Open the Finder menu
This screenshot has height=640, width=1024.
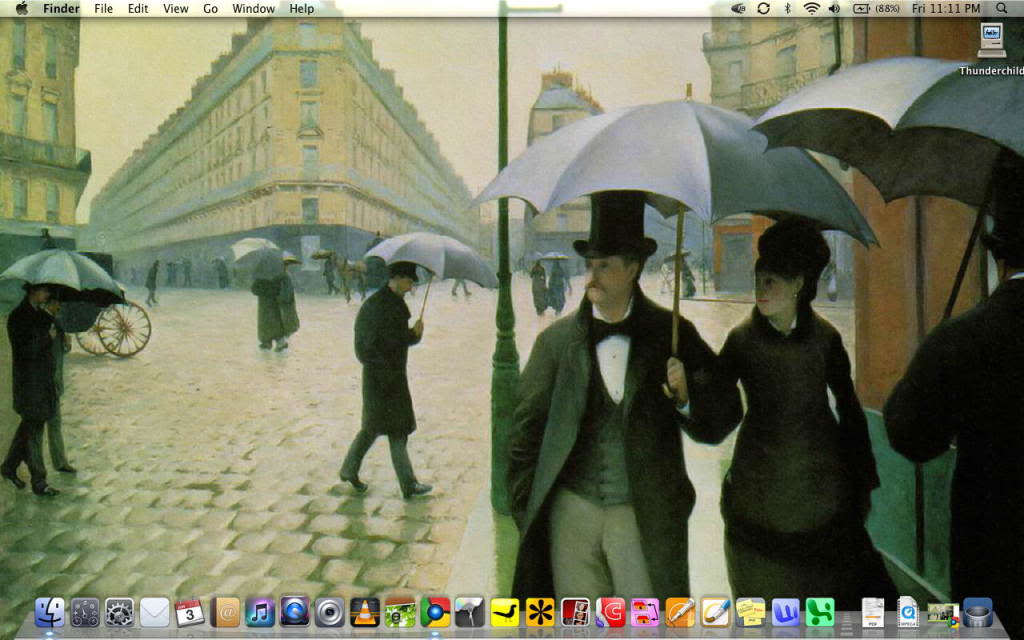[x=61, y=8]
